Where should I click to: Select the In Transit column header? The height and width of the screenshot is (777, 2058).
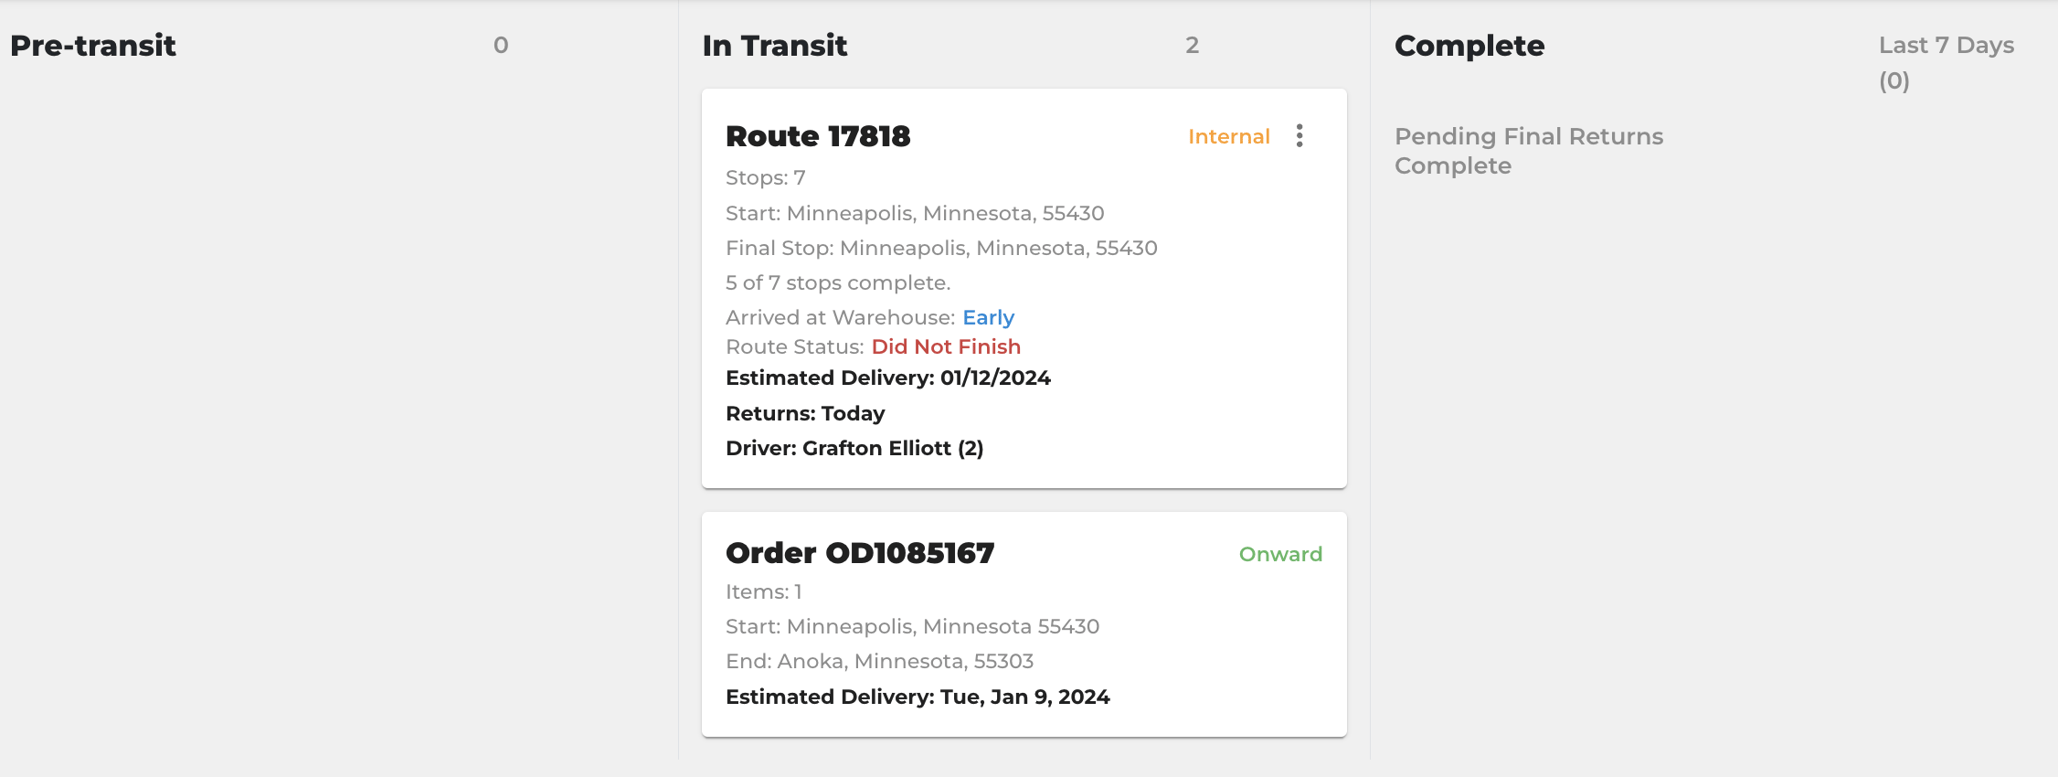point(775,45)
